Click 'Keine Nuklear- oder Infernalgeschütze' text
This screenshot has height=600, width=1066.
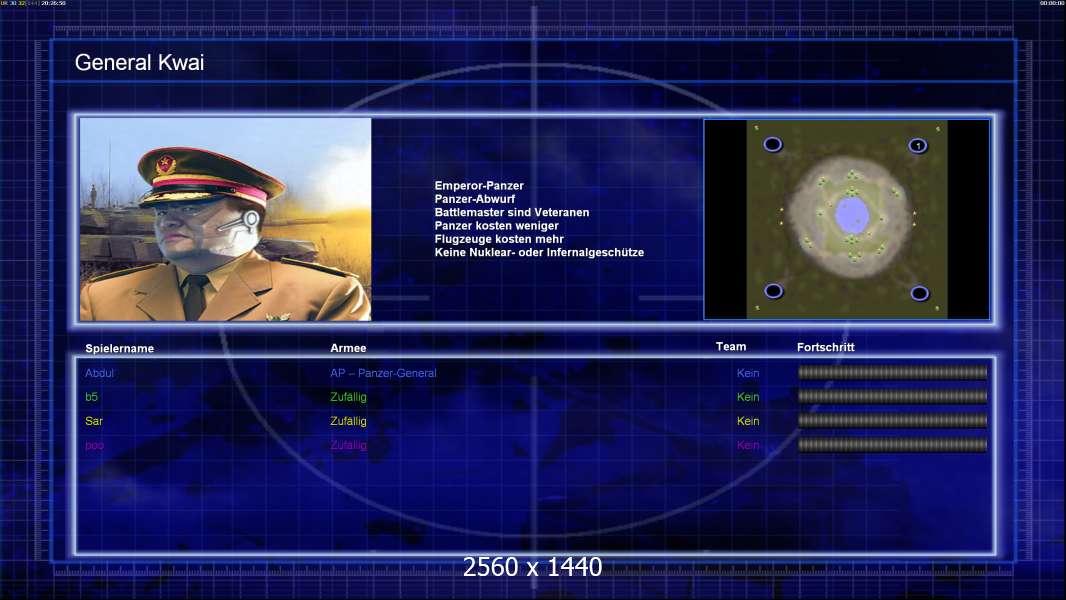click(539, 252)
